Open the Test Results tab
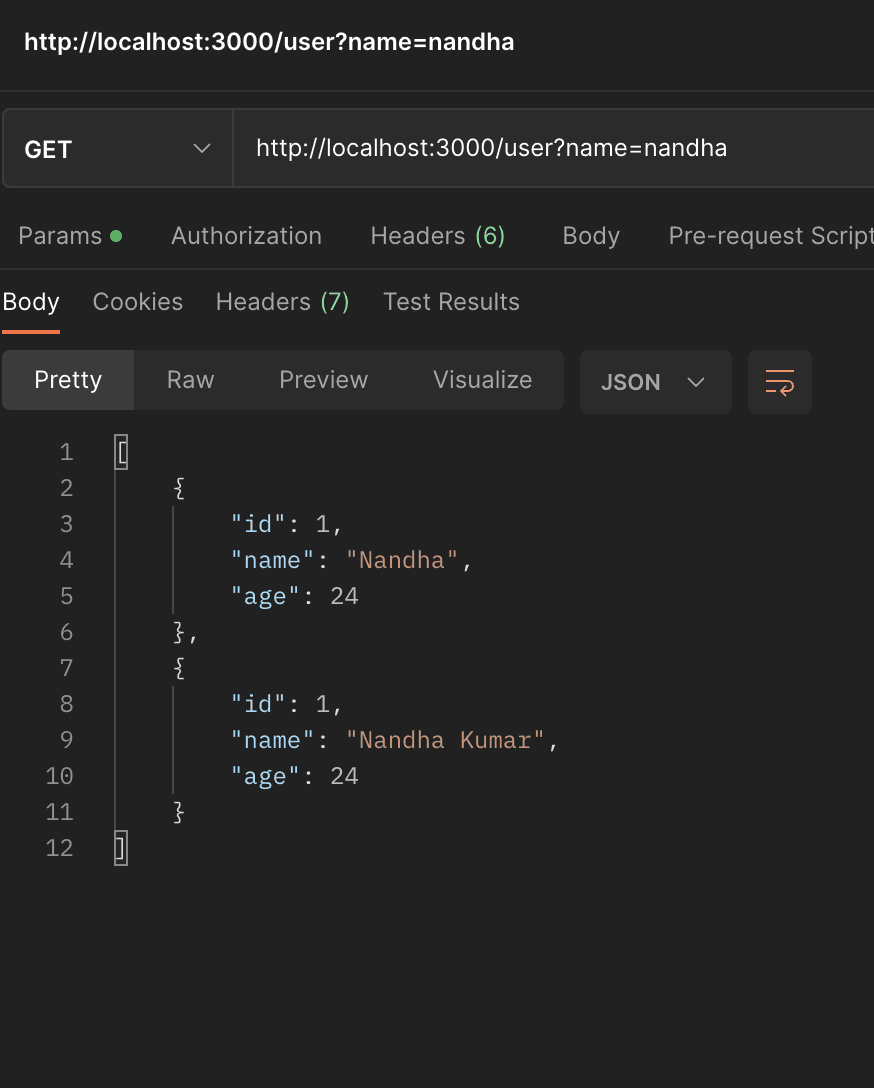The height and width of the screenshot is (1088, 874). [x=451, y=302]
